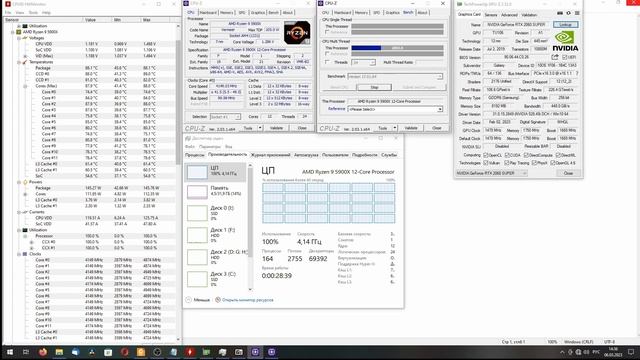
Task: Click the Task Manager title bar icon
Action: [188, 138]
